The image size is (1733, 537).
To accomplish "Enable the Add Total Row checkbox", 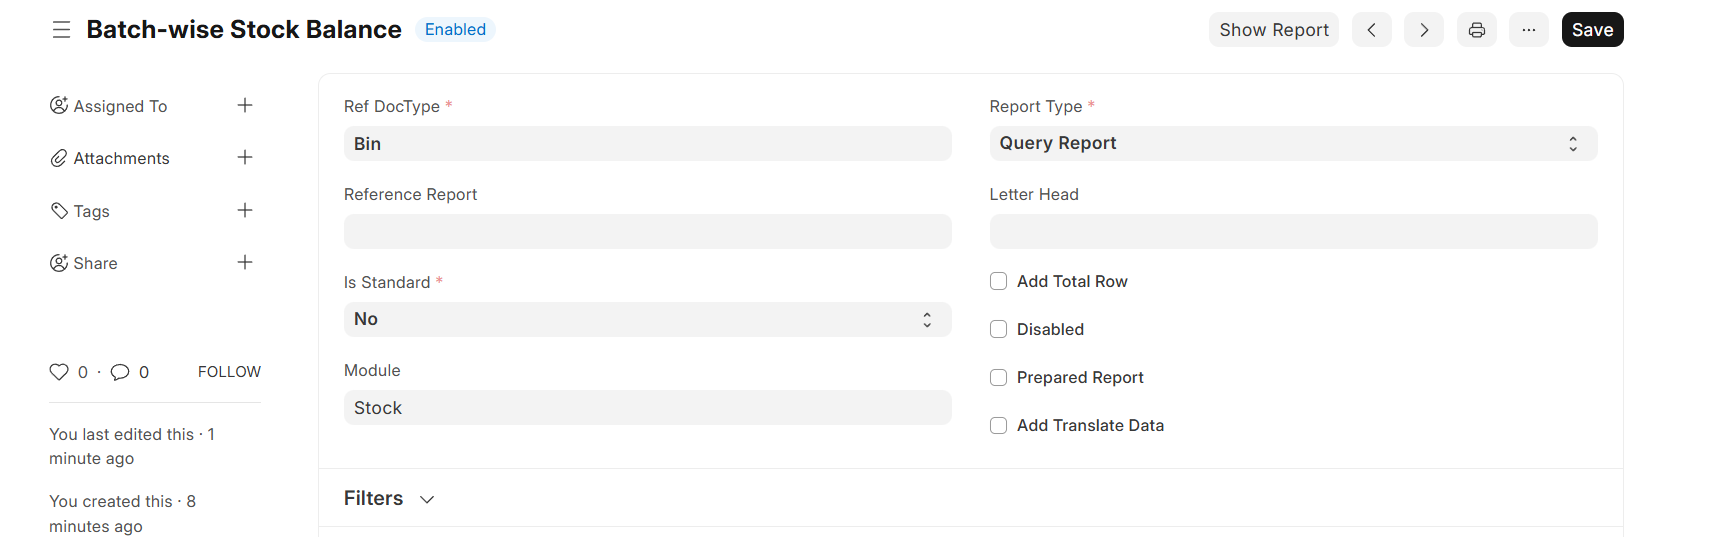I will [x=998, y=281].
